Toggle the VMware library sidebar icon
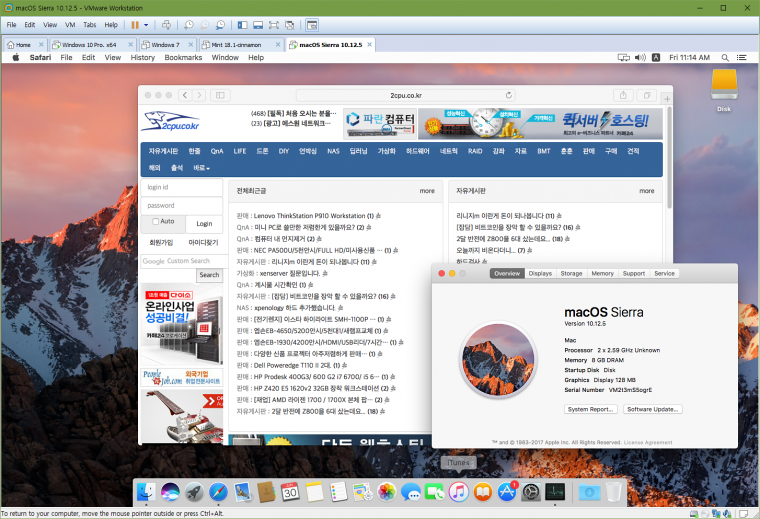The height and width of the screenshot is (519, 760). [x=243, y=25]
